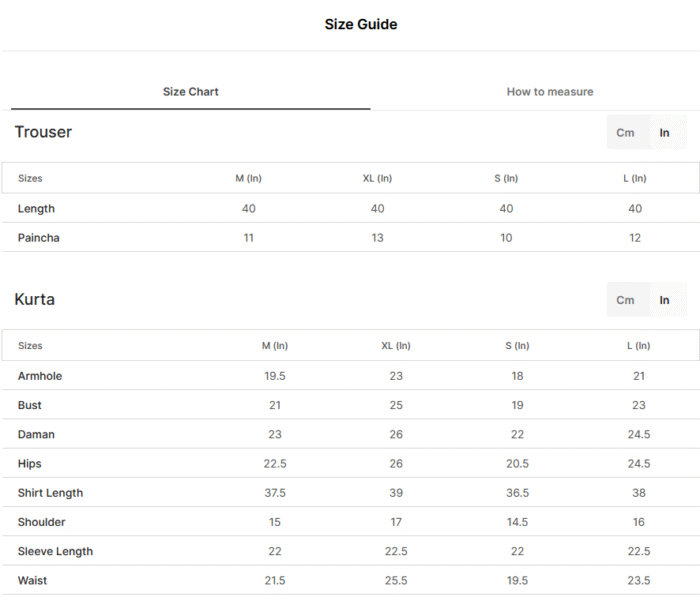This screenshot has width=700, height=612.
Task: Switch Kurta measurements to In
Action: tap(664, 300)
